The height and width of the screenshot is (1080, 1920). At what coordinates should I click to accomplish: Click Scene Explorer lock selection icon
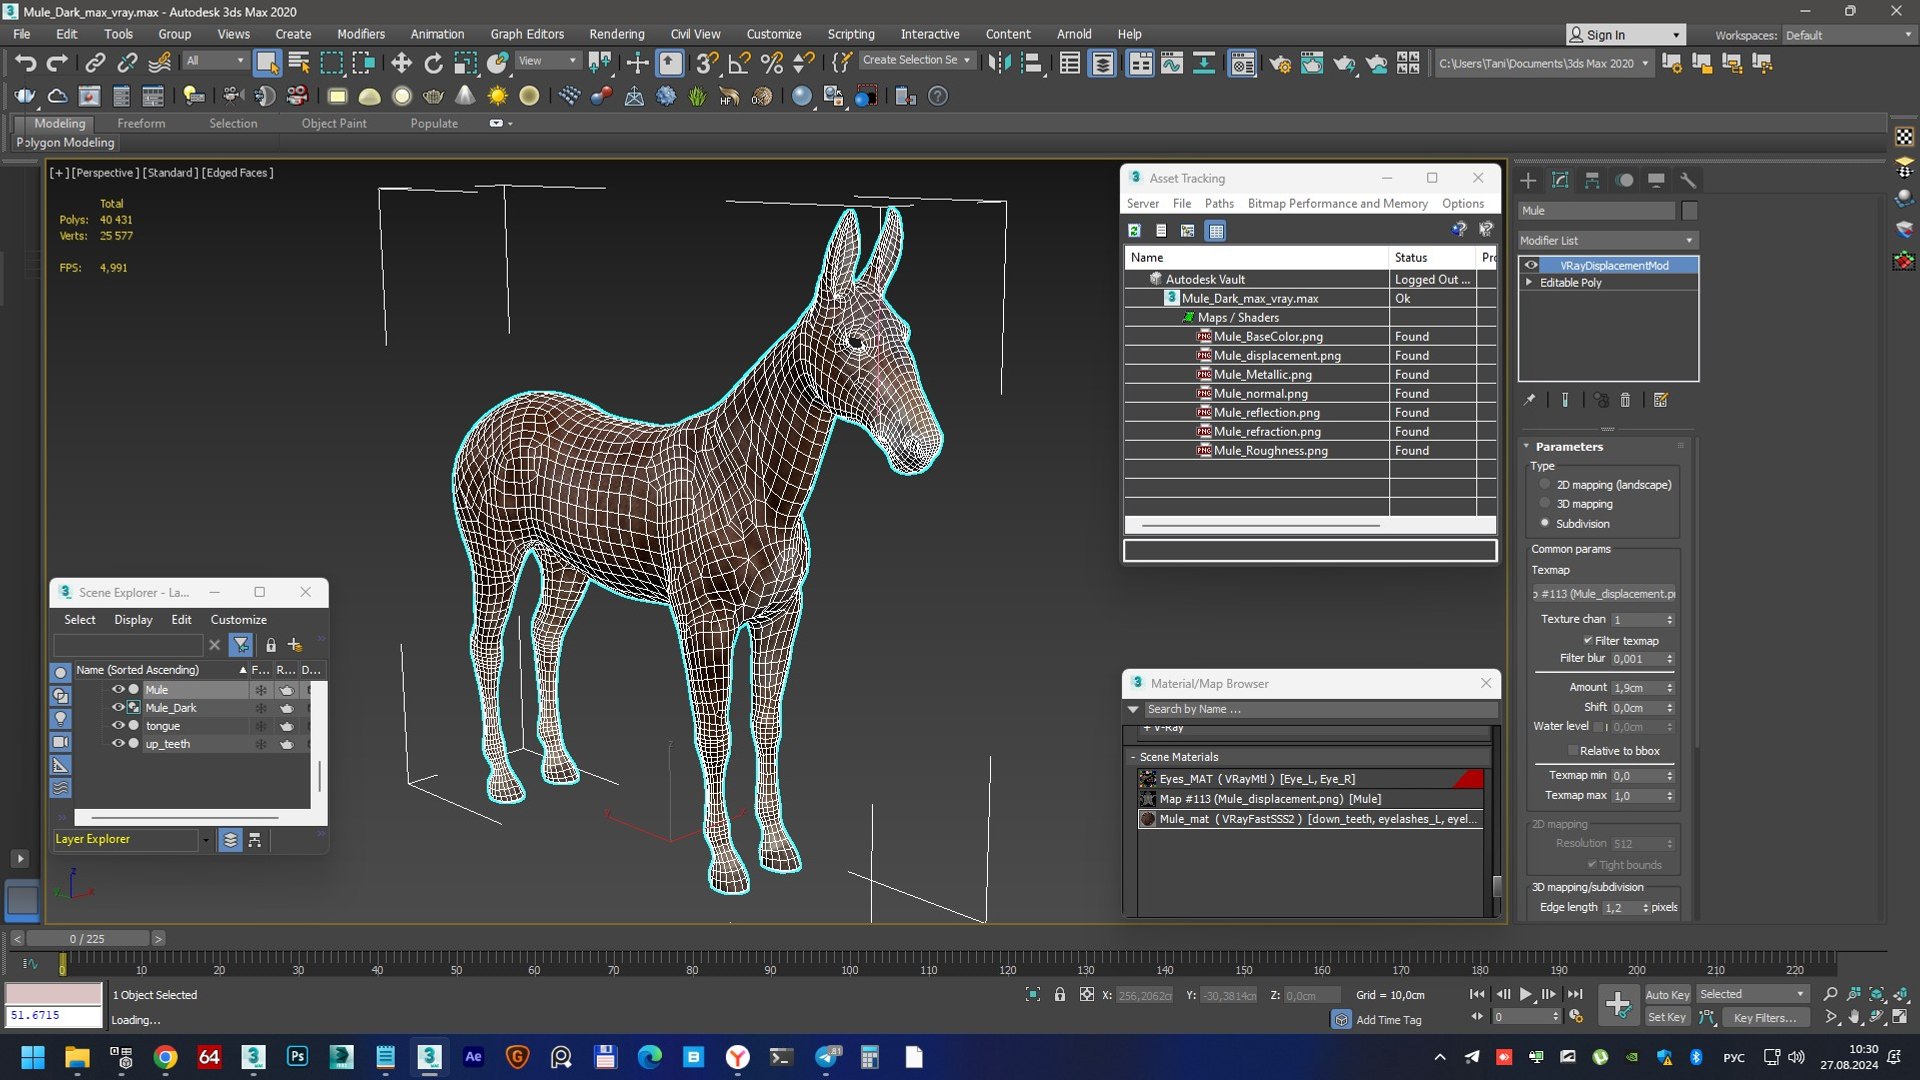[x=270, y=645]
